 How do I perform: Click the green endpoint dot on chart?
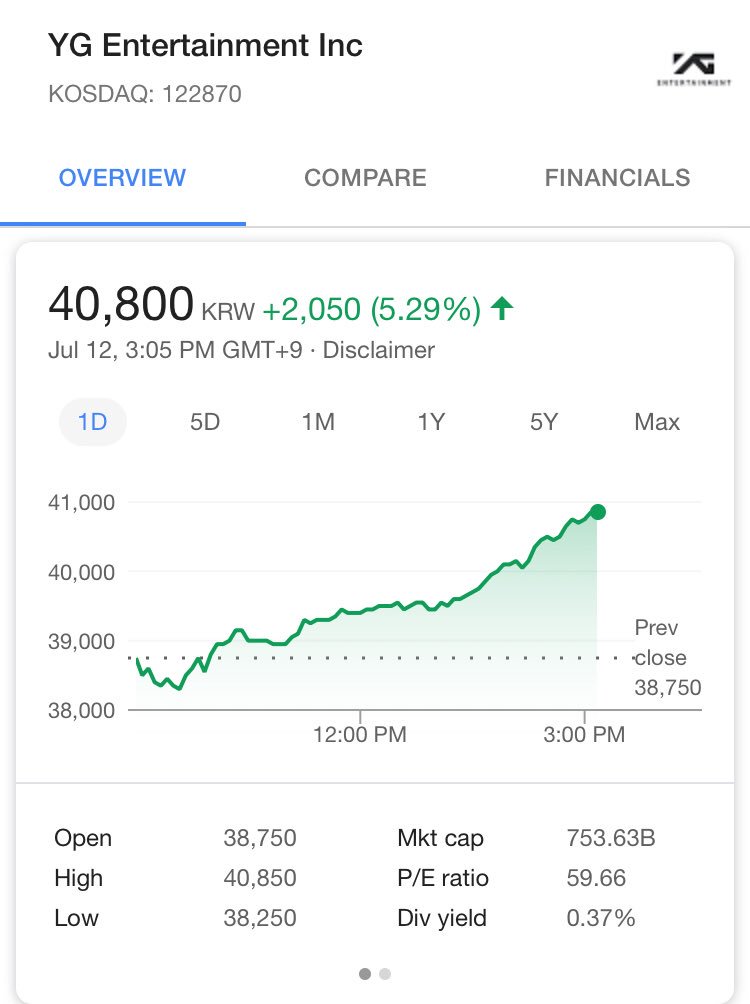coord(598,512)
